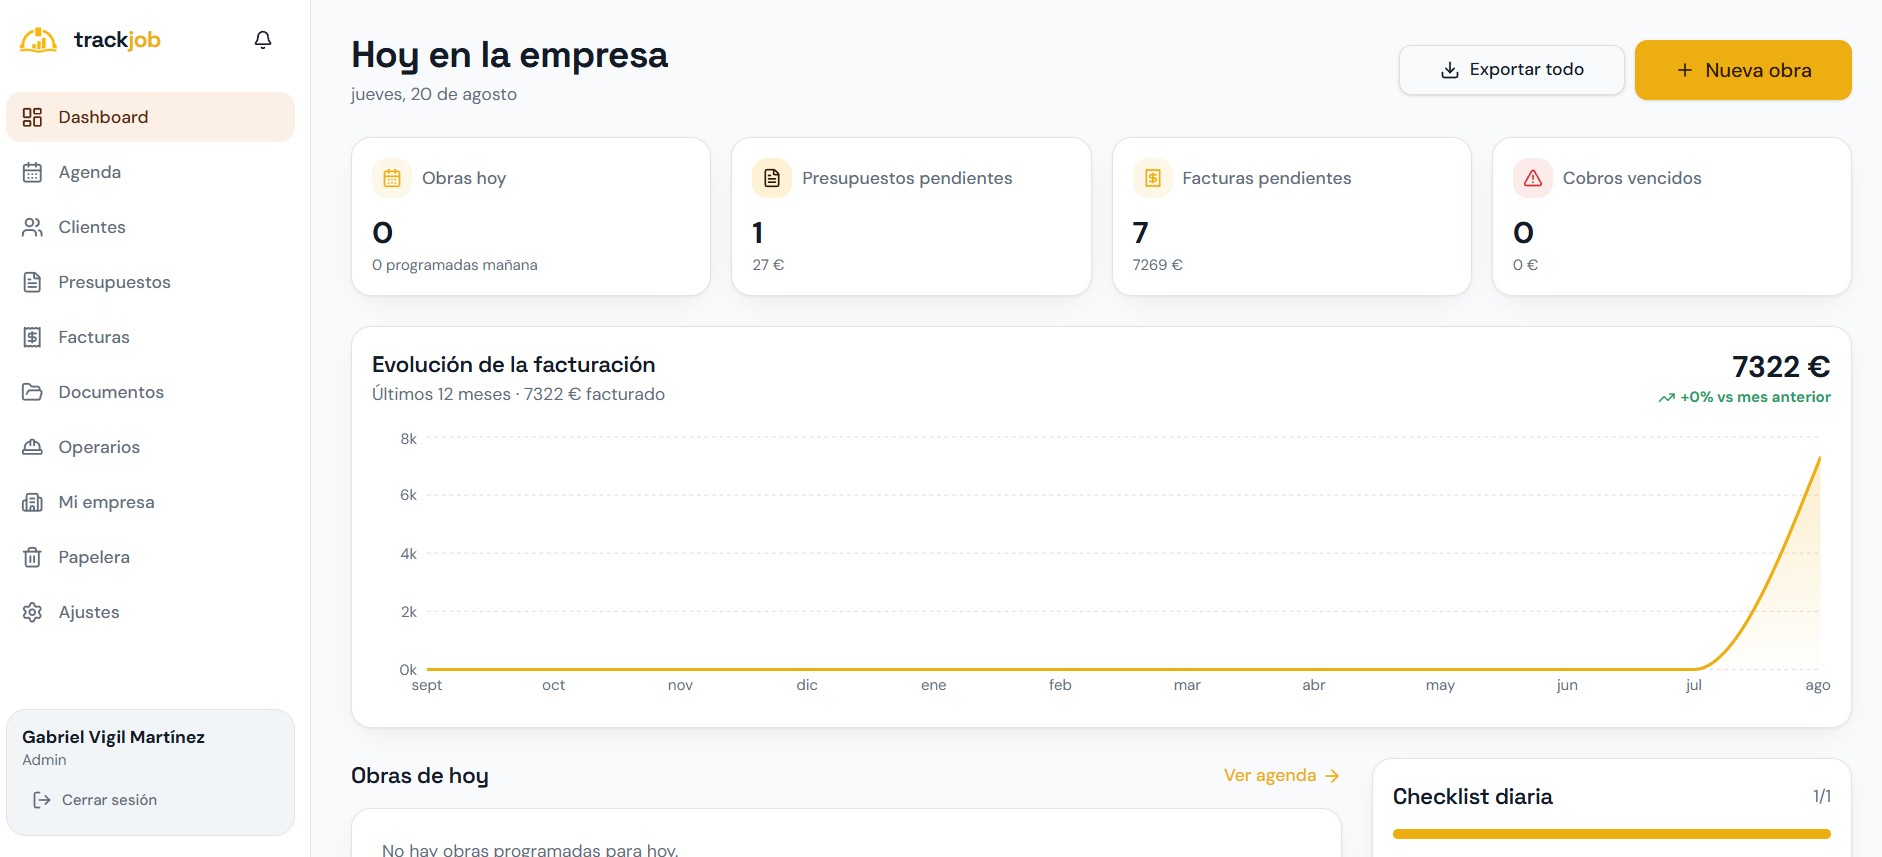This screenshot has width=1882, height=857.
Task: Click the Operarios hard hat icon
Action: 32,447
